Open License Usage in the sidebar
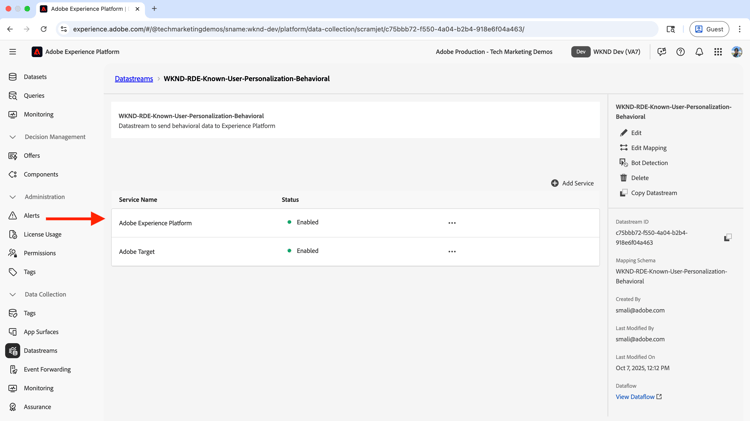Viewport: 750px width, 421px height. pos(43,234)
